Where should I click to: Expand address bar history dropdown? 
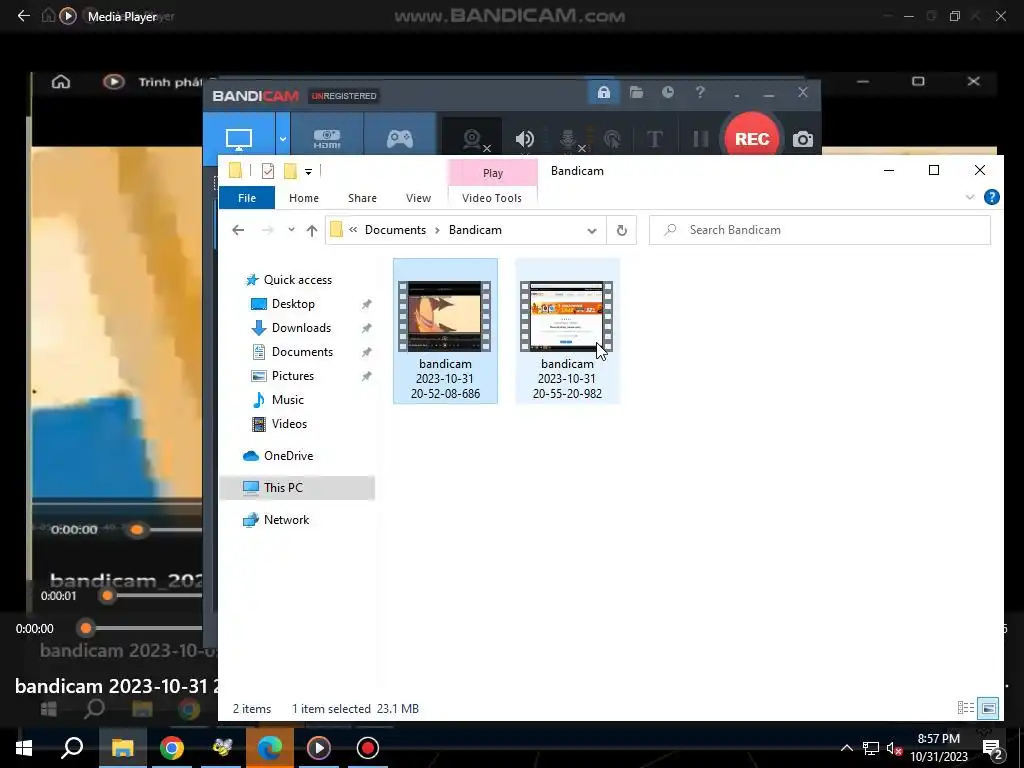[592, 231]
